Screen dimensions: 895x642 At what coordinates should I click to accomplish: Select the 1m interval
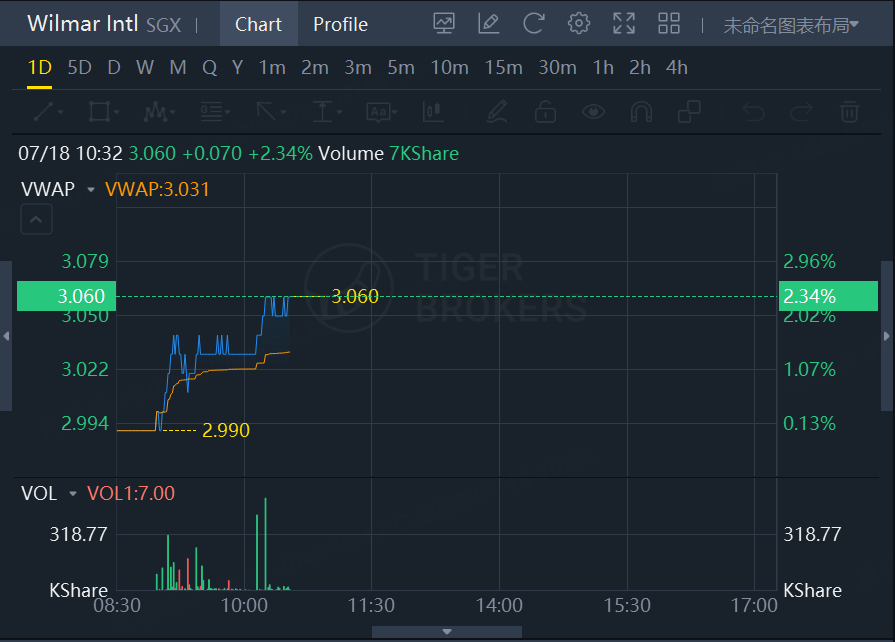[272, 68]
